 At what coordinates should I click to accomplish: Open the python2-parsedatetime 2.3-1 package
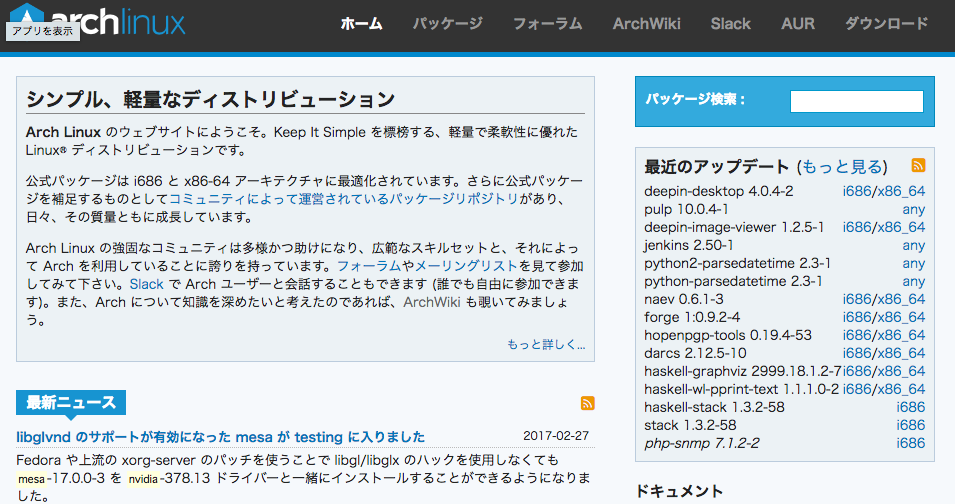(738, 264)
